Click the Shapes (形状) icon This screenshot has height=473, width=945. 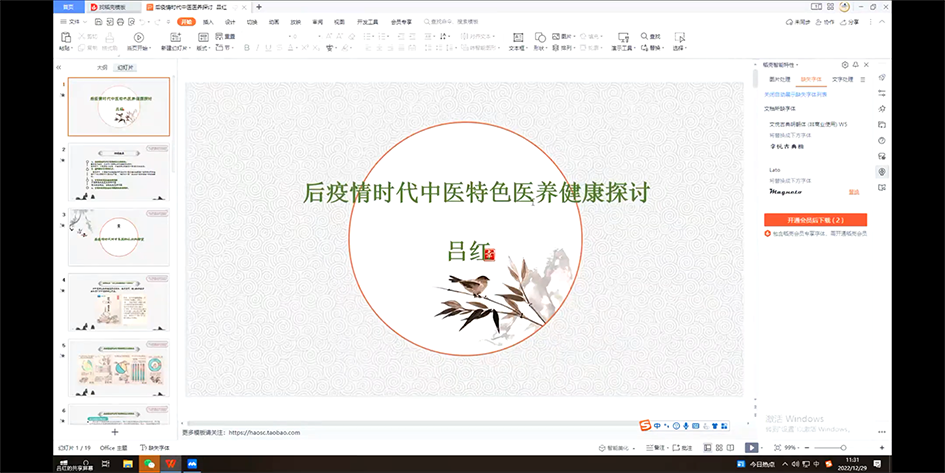point(539,38)
